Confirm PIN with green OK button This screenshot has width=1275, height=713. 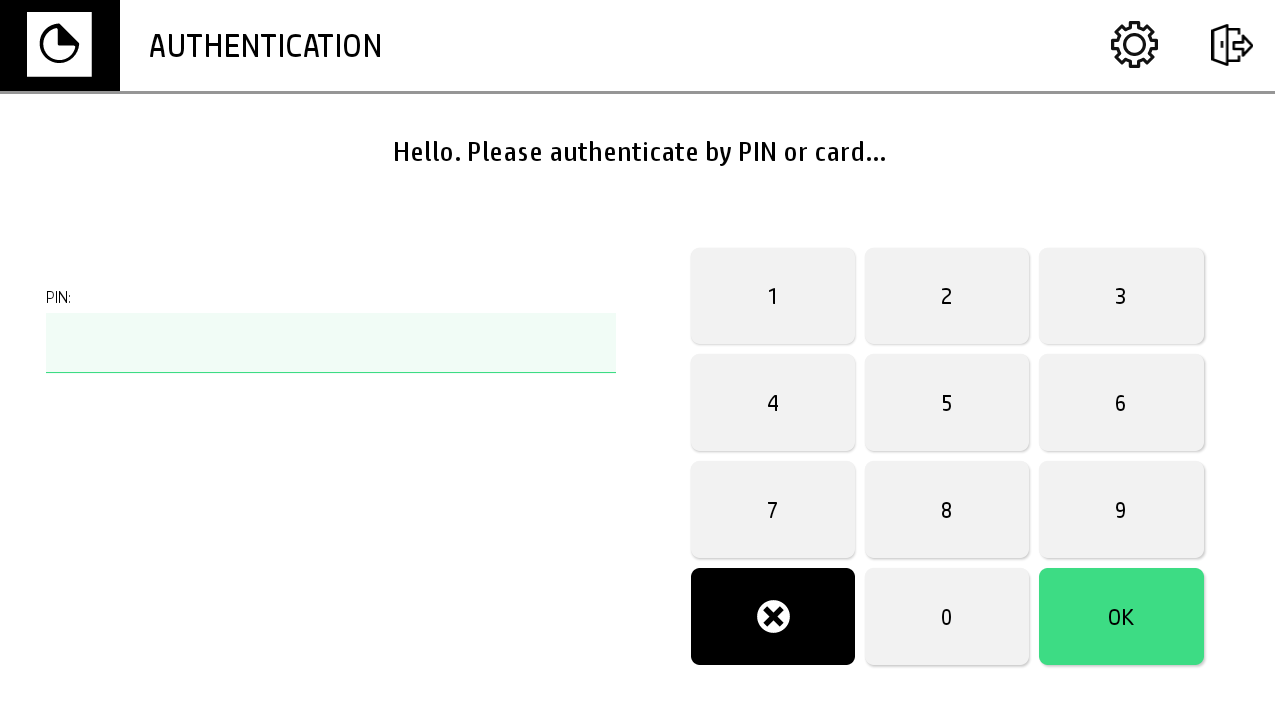click(x=1121, y=617)
